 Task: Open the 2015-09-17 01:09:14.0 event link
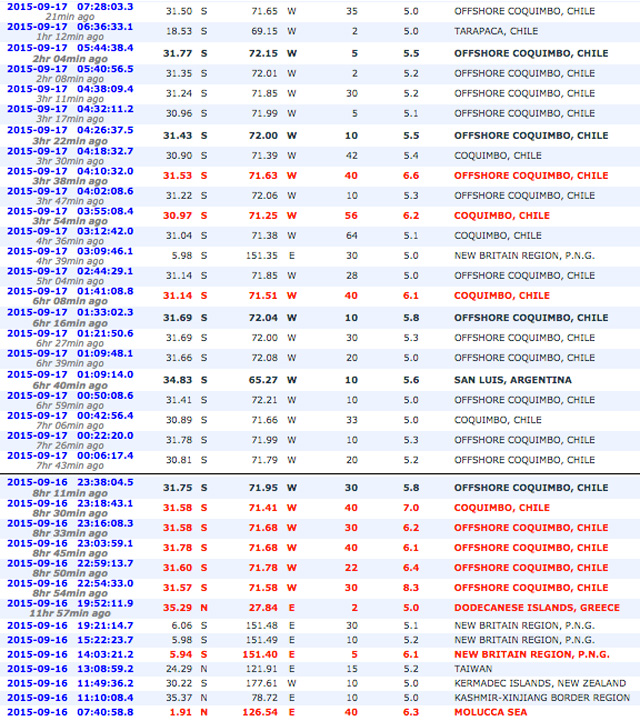coord(70,374)
